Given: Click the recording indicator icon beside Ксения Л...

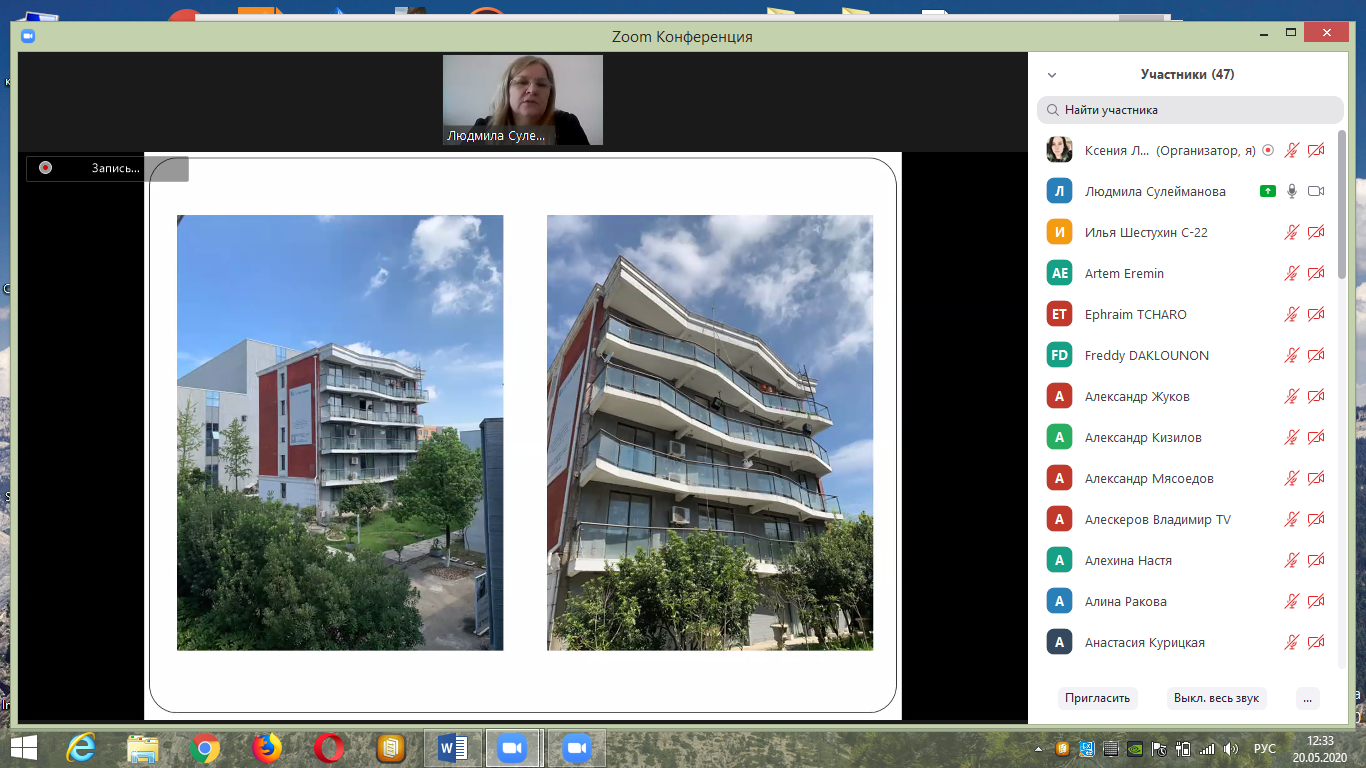Looking at the screenshot, I should pos(1268,150).
